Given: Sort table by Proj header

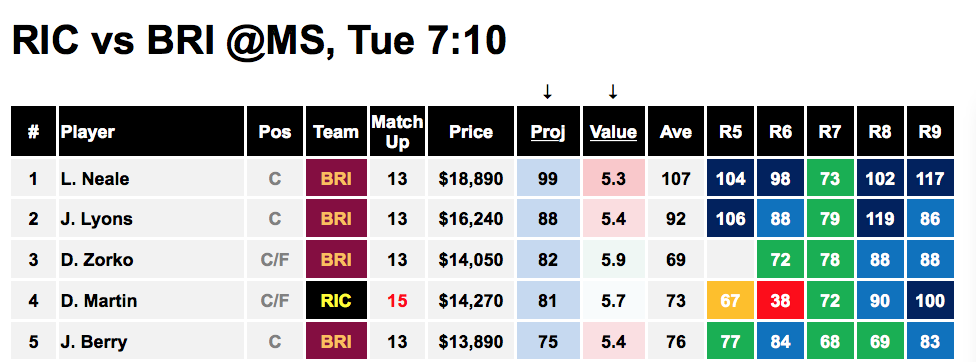Looking at the screenshot, I should [548, 132].
